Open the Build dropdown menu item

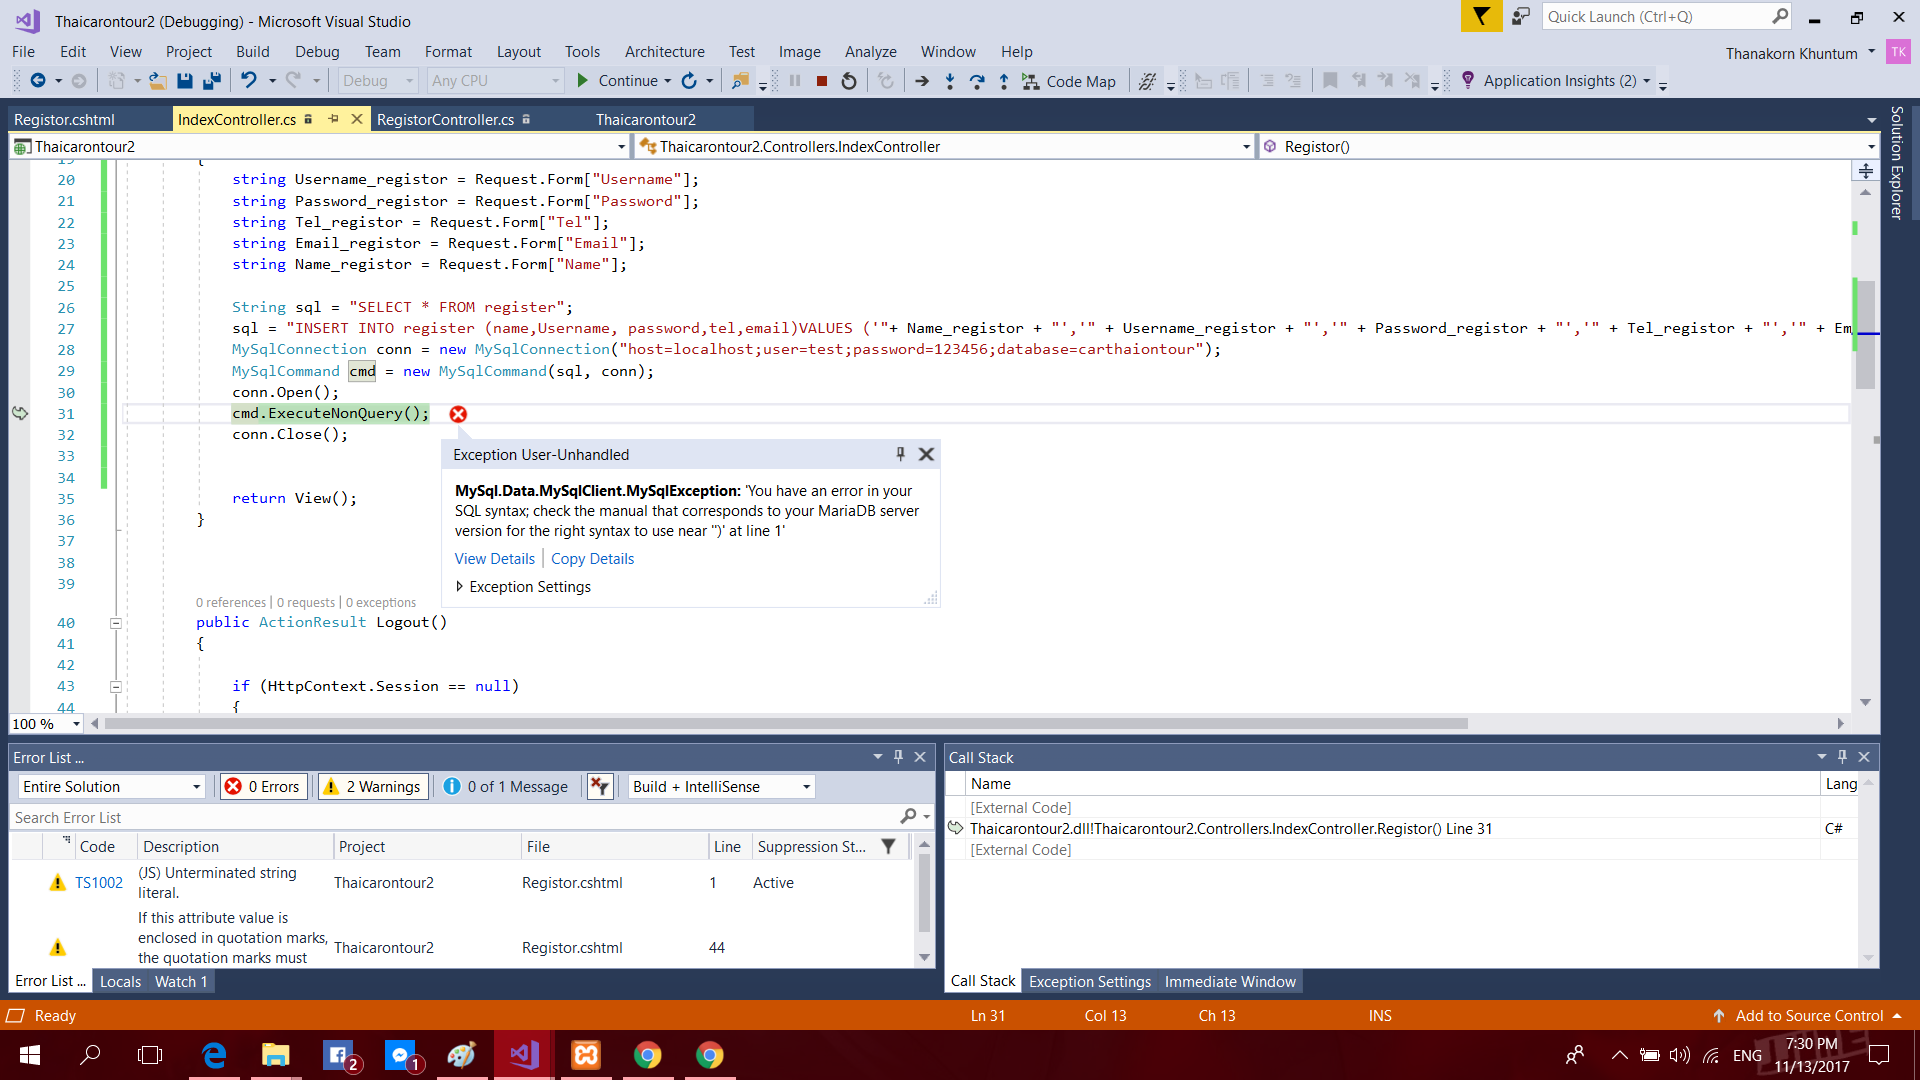(x=252, y=50)
